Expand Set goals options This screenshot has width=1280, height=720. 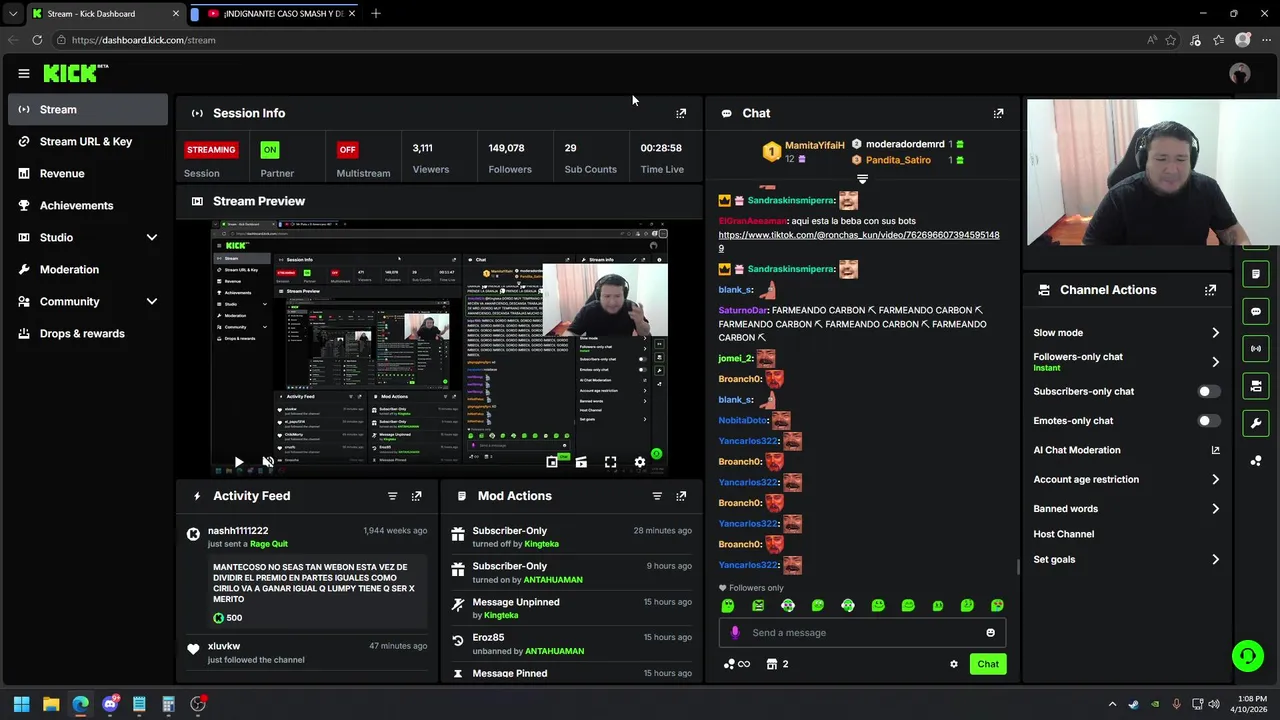pos(1215,560)
